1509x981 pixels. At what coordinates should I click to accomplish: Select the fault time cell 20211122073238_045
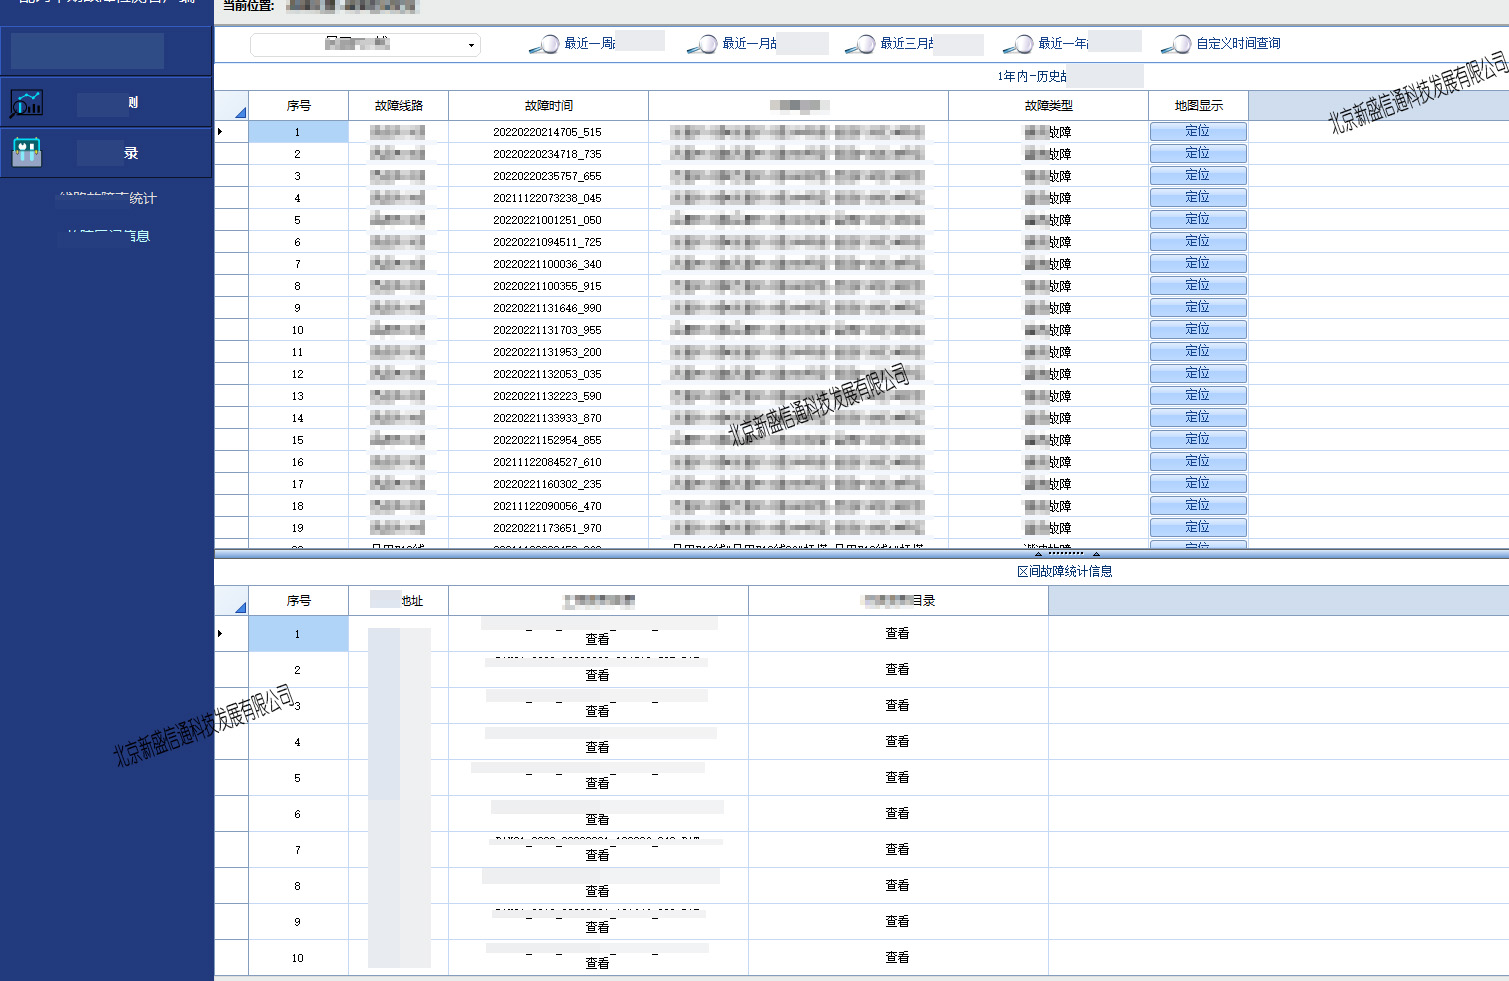coord(548,198)
